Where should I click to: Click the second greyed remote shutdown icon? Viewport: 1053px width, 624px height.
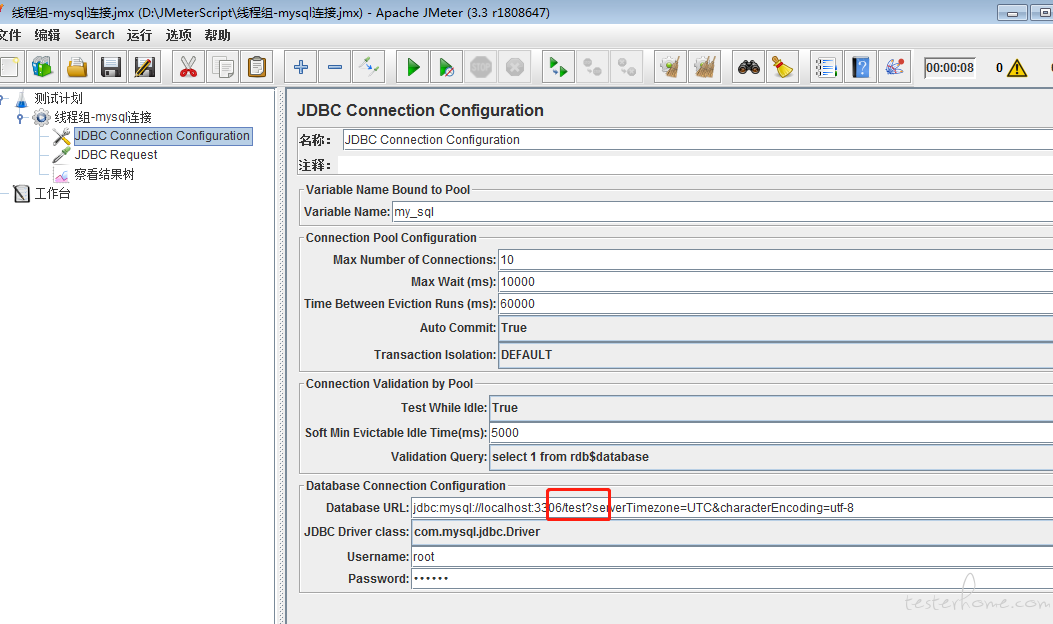click(x=627, y=67)
